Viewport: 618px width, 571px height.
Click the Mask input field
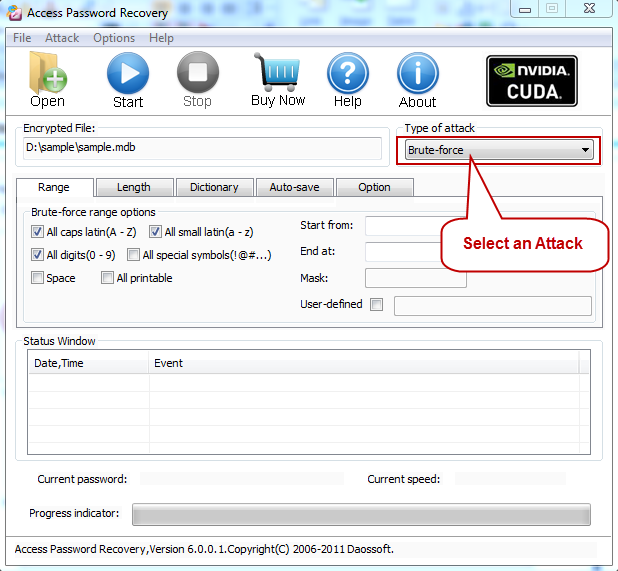coord(416,278)
